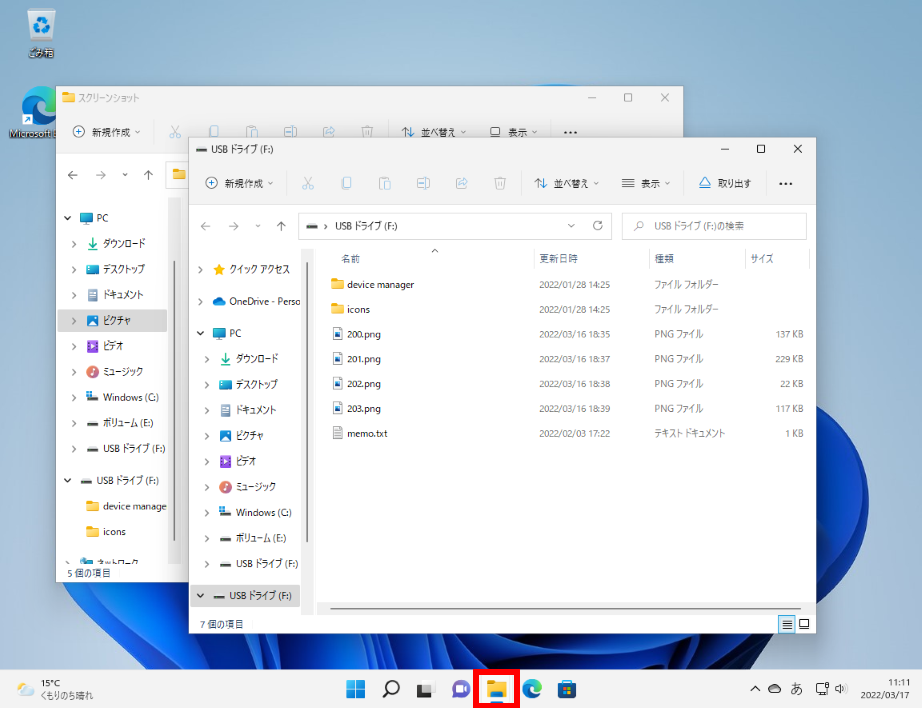Open taskbar Search
The height and width of the screenshot is (708, 922).
(x=390, y=689)
